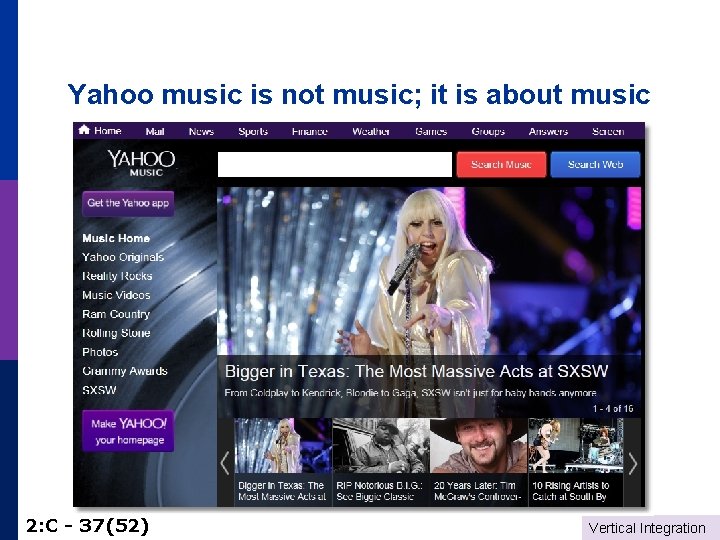Open SXSW sidebar link

pyautogui.click(x=99, y=390)
